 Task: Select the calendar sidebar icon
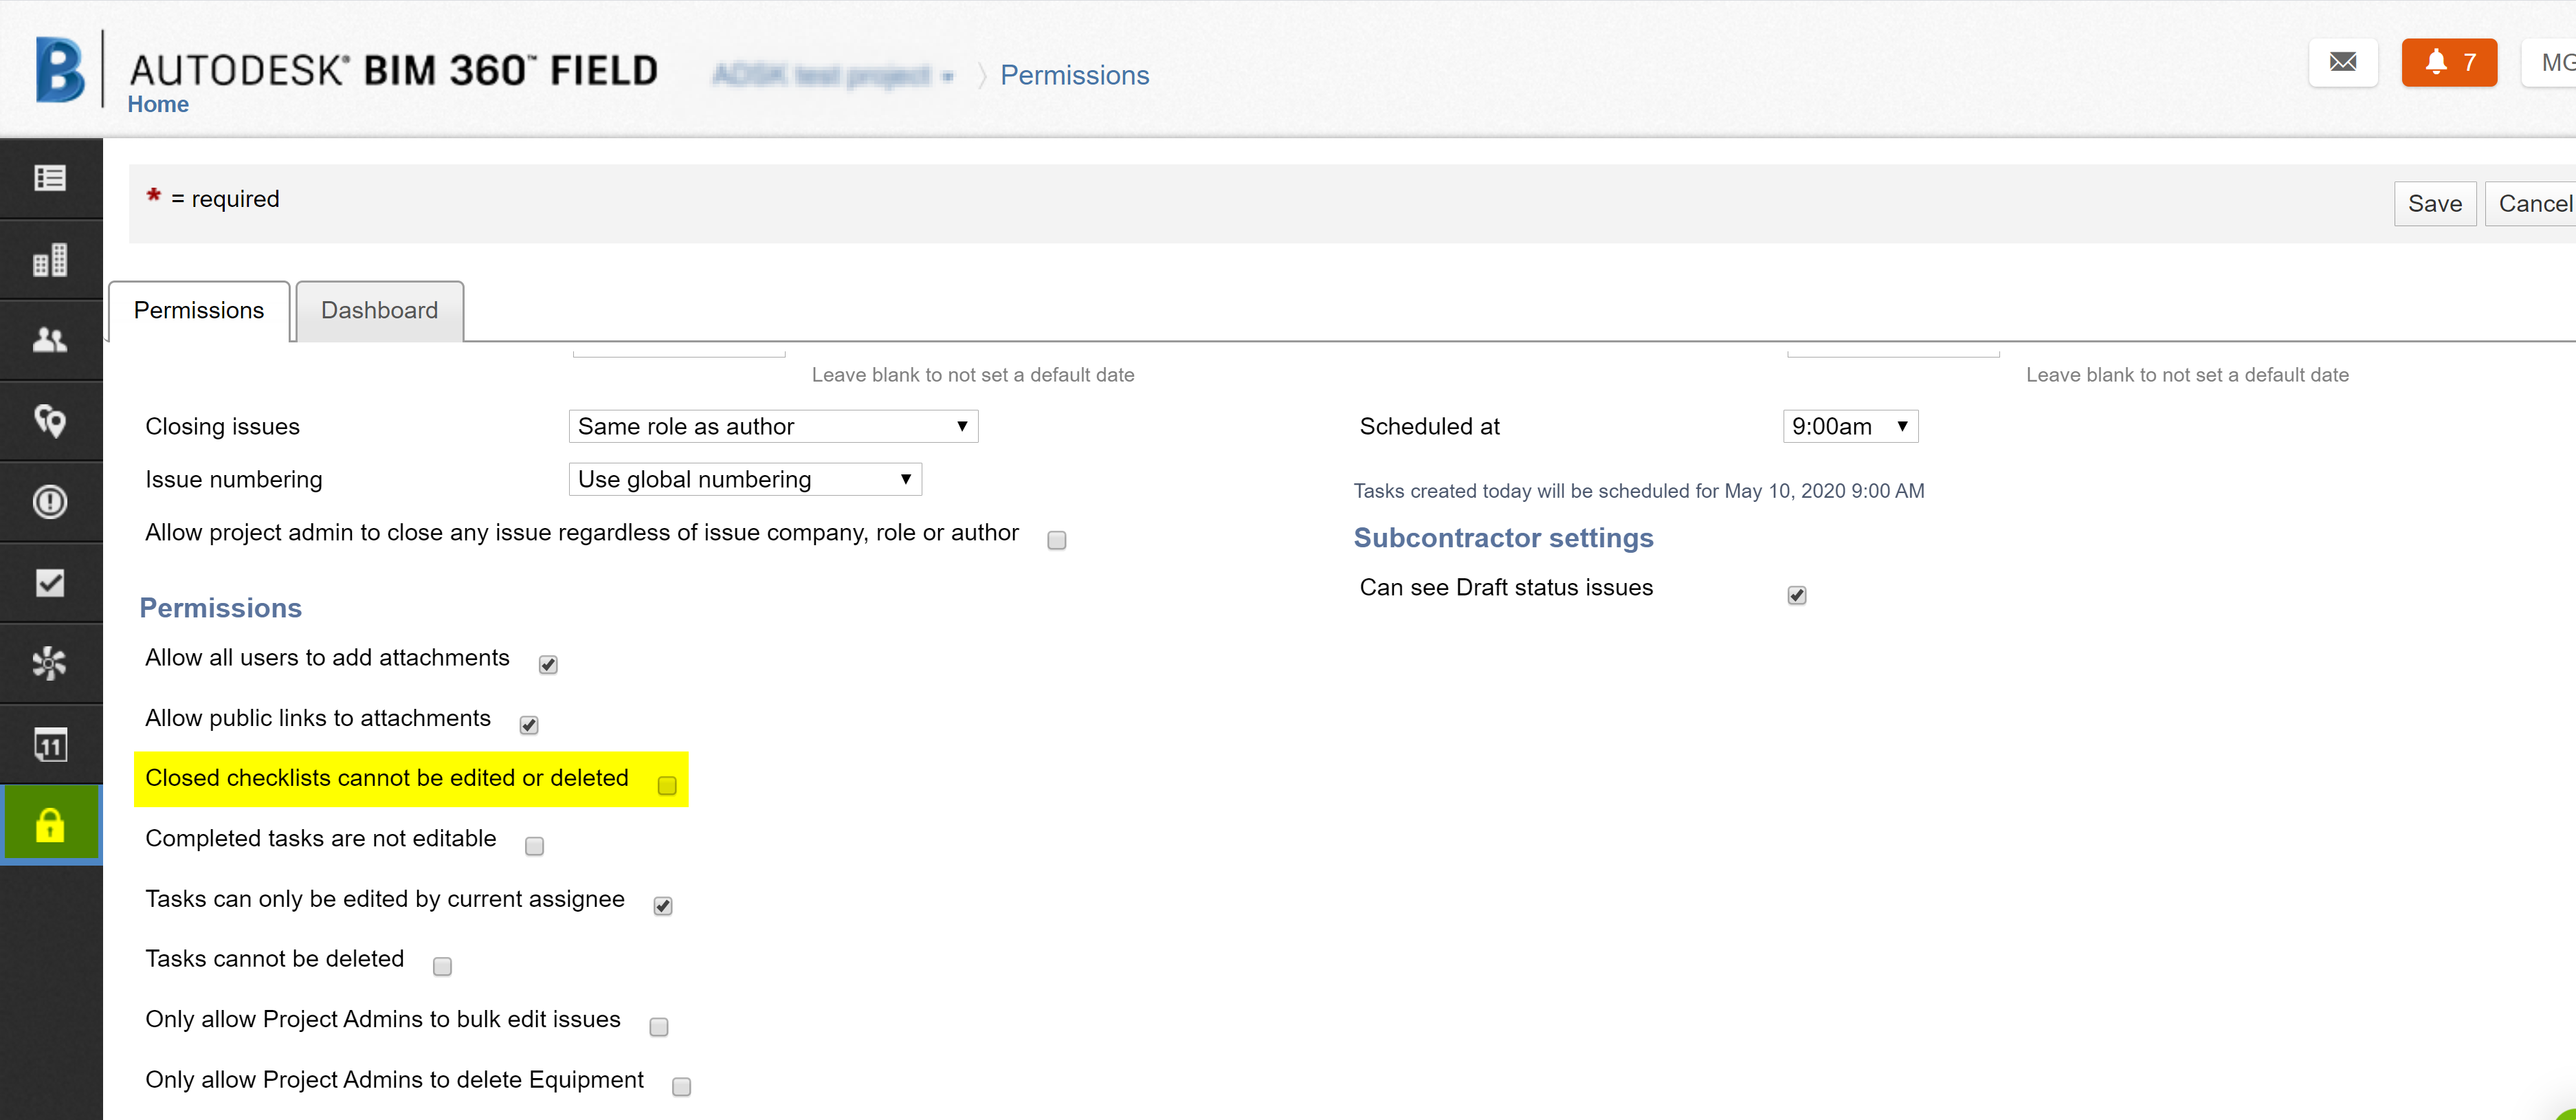51,743
